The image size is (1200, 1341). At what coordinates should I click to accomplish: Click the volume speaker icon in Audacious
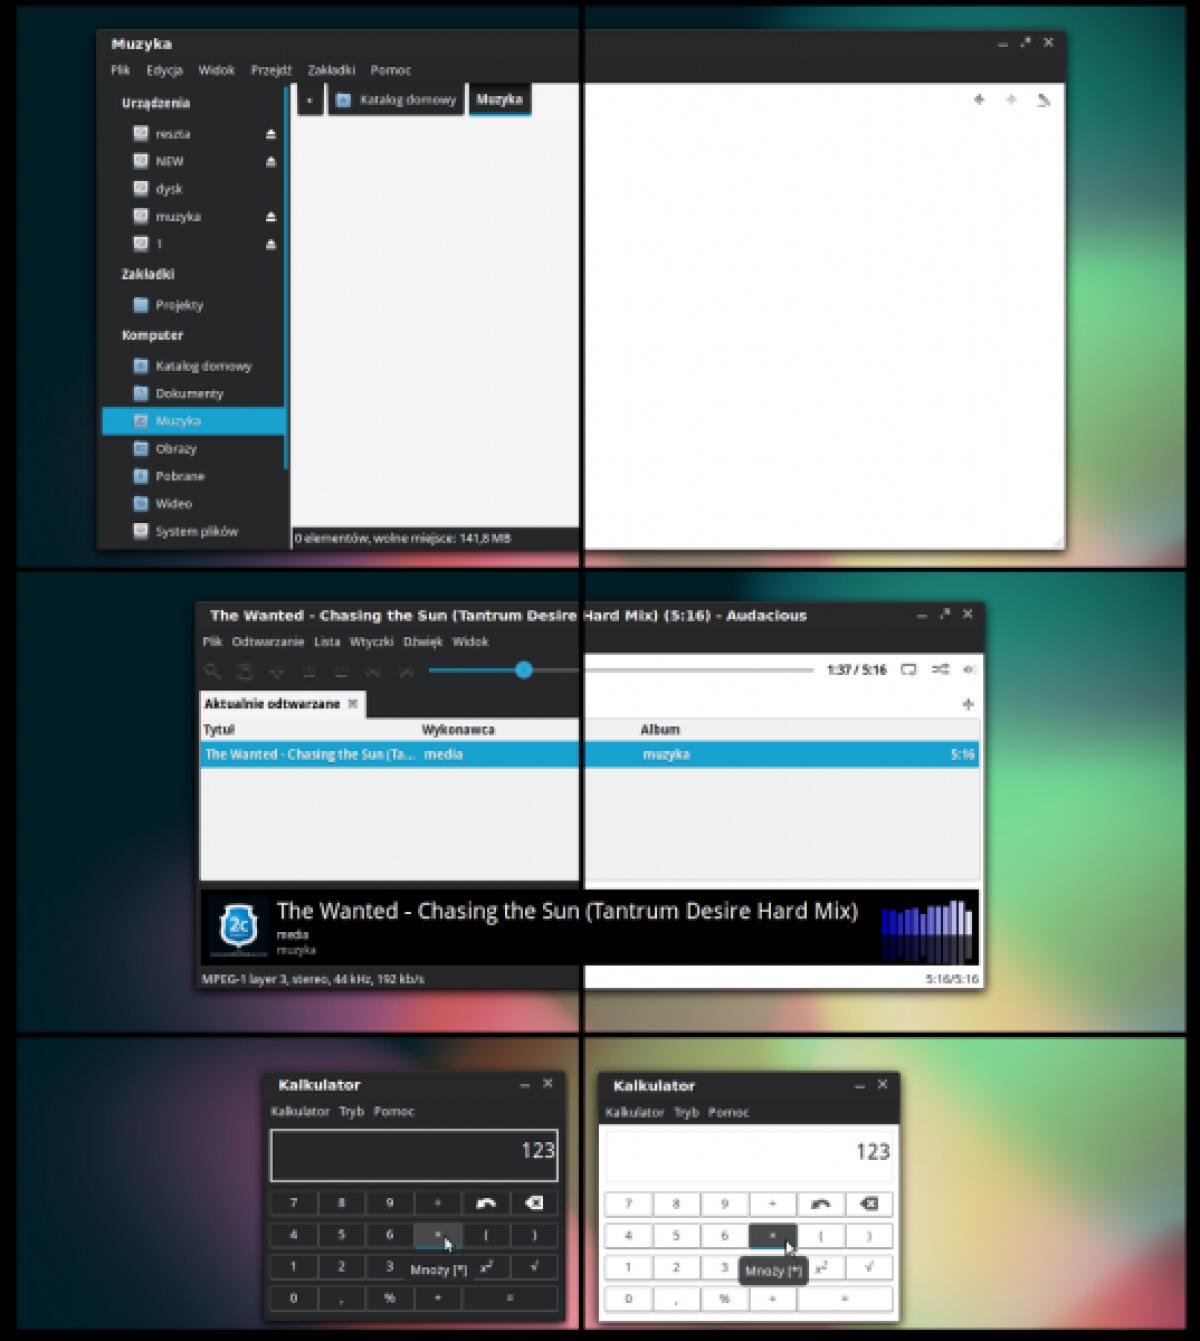(x=968, y=670)
